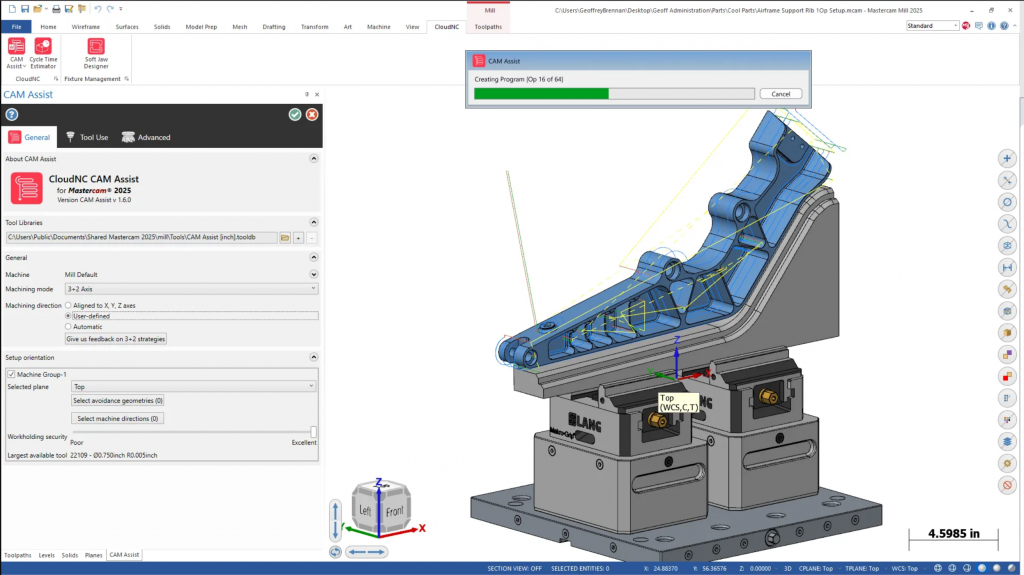The width and height of the screenshot is (1024, 575).
Task: Click the horizontal rotate arrows below the view cube
Action: [366, 552]
